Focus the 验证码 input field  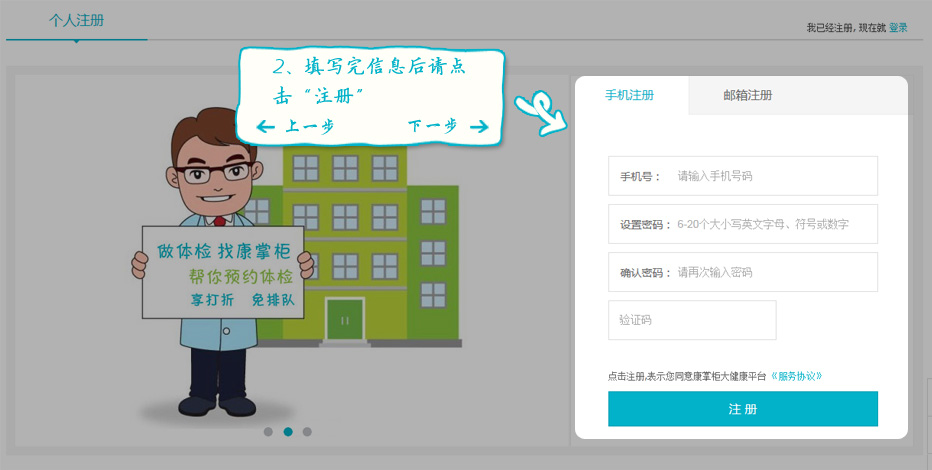tap(692, 320)
